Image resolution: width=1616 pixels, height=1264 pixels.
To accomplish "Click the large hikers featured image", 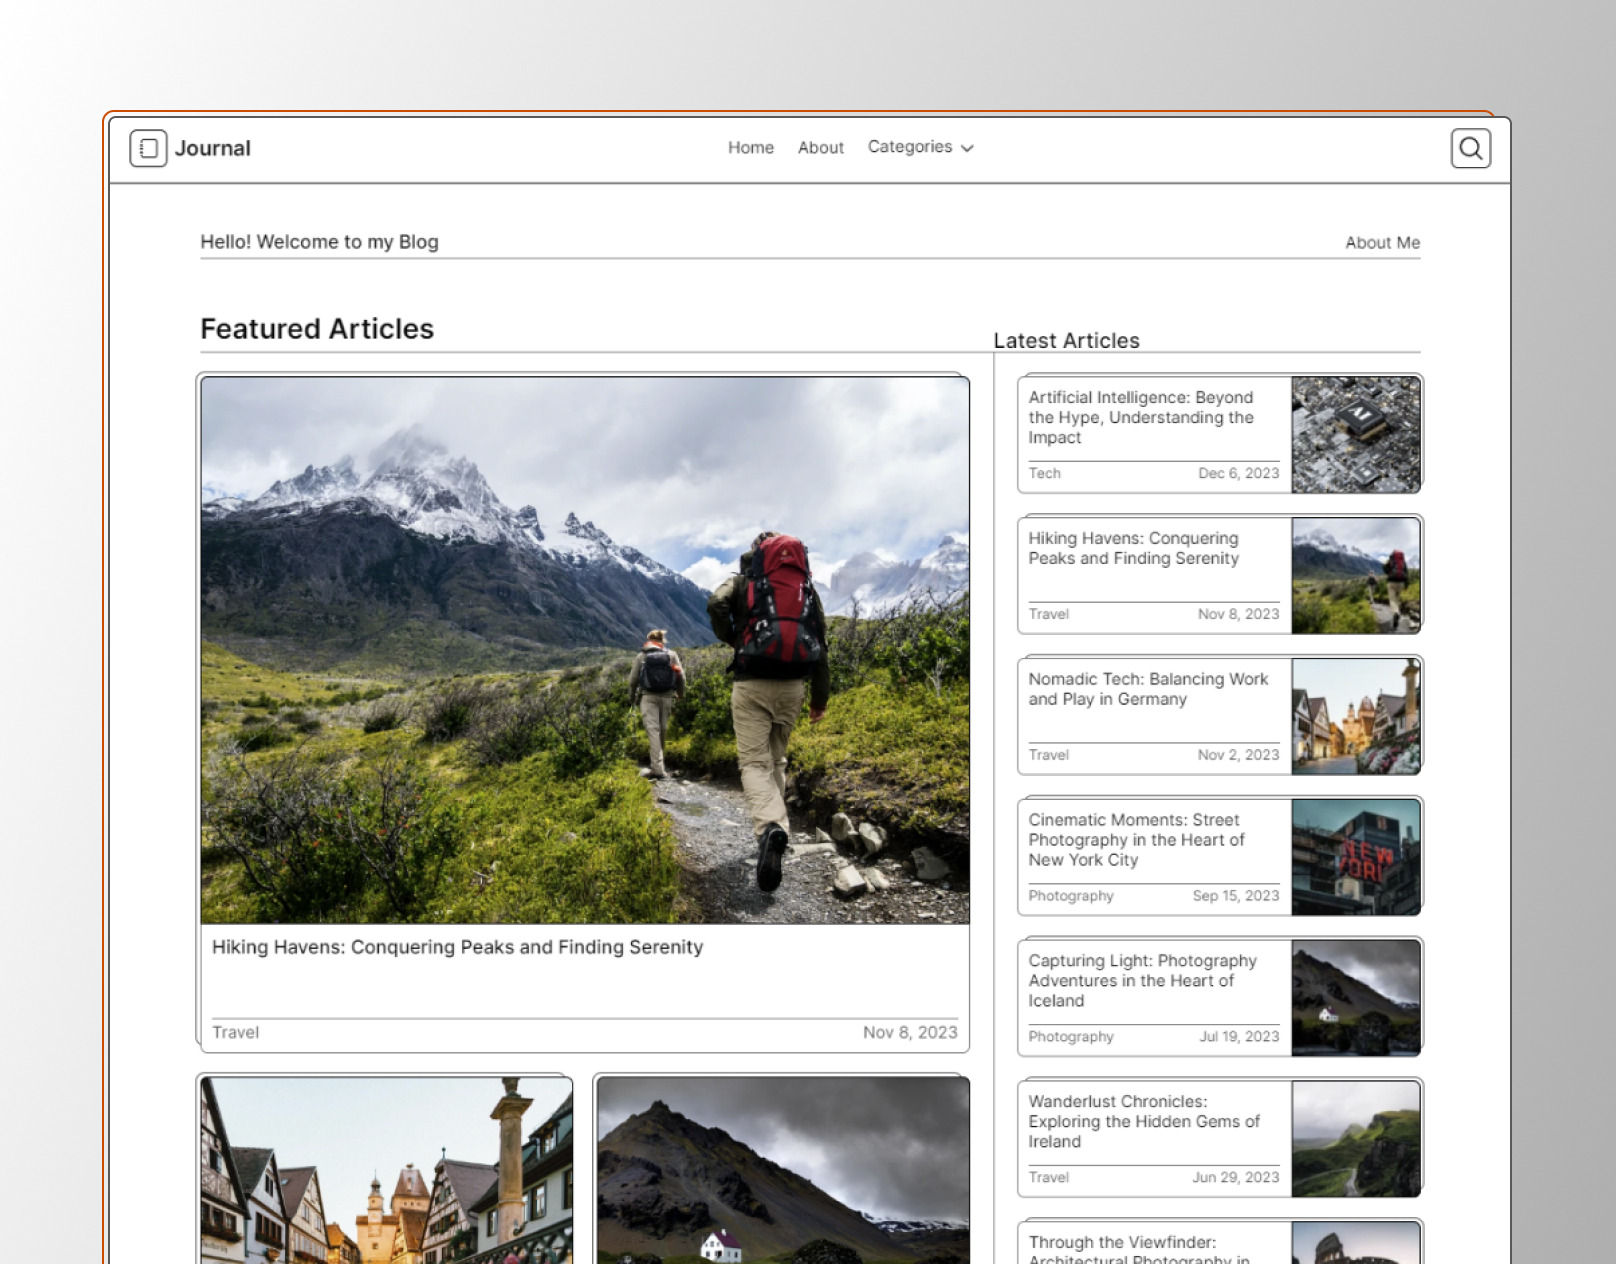I will click(585, 650).
